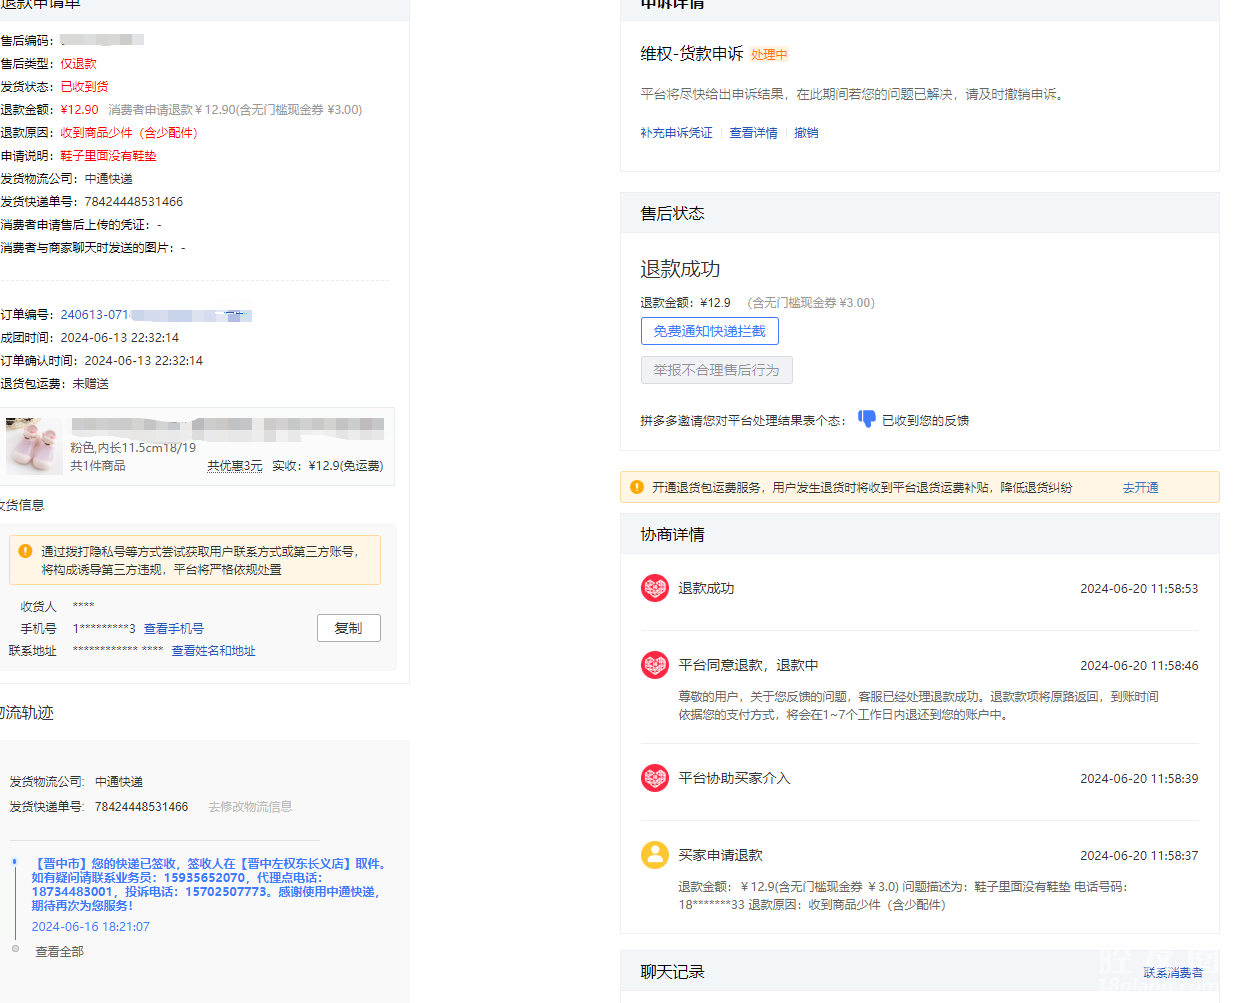
Task: Click heart icon beside 平台同意退款 entry
Action: tap(655, 665)
